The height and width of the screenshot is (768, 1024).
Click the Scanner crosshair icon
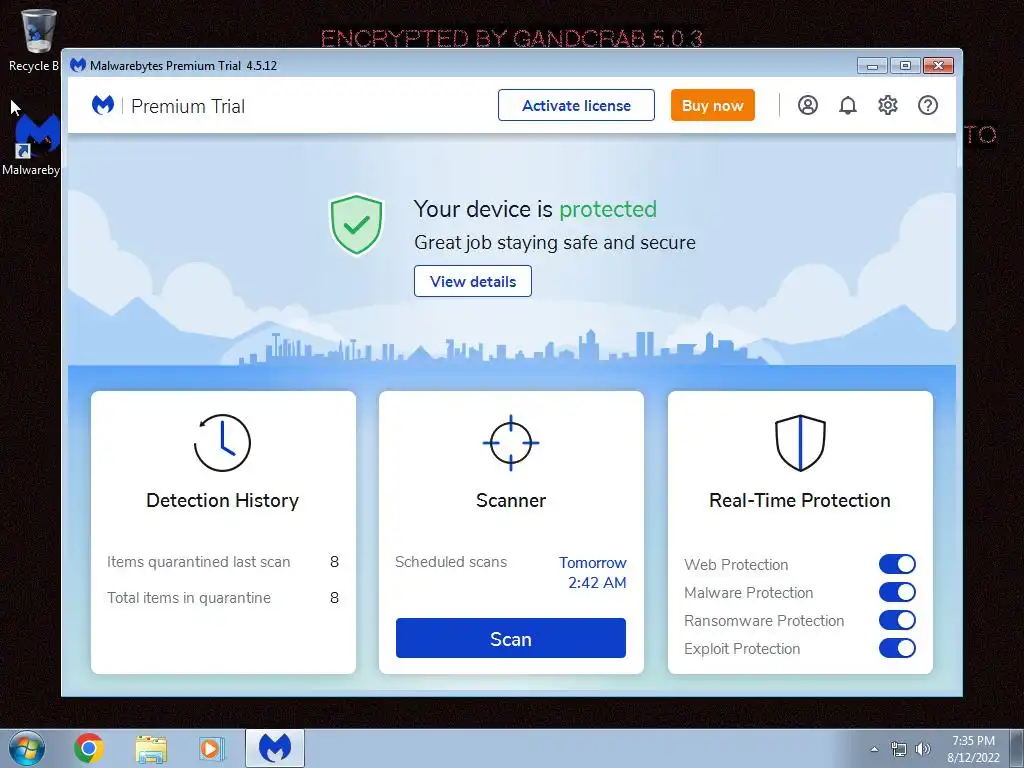coord(511,443)
